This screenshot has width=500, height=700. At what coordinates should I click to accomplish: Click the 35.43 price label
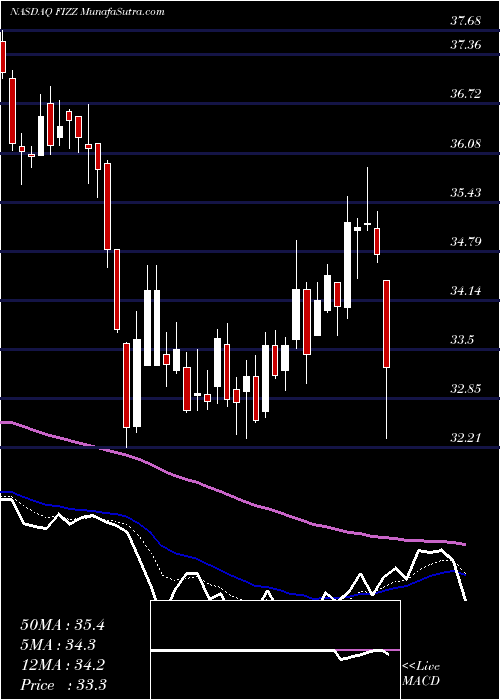coord(466,193)
